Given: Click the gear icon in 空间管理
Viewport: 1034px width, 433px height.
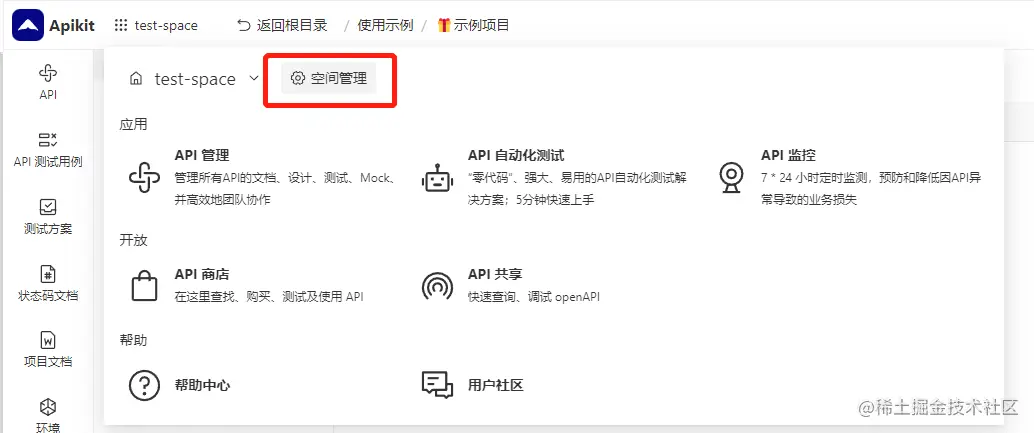Looking at the screenshot, I should [297, 78].
